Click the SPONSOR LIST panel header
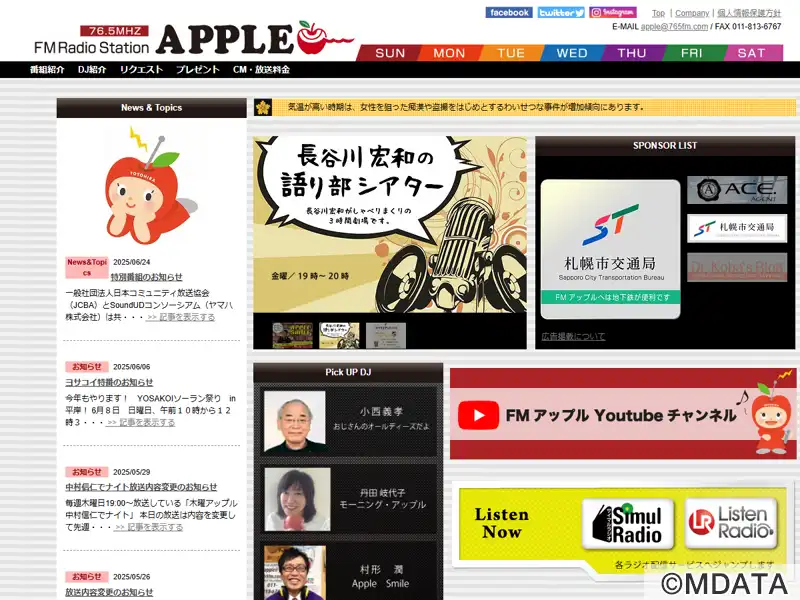800x600 pixels. tap(665, 145)
